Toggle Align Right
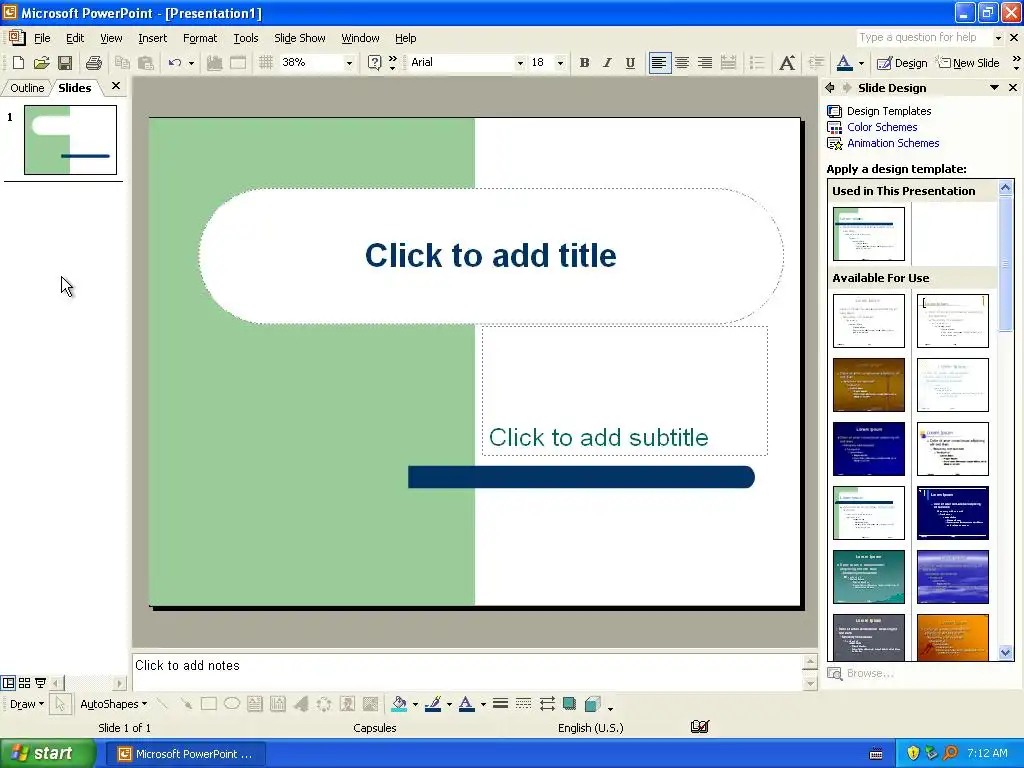 click(705, 63)
